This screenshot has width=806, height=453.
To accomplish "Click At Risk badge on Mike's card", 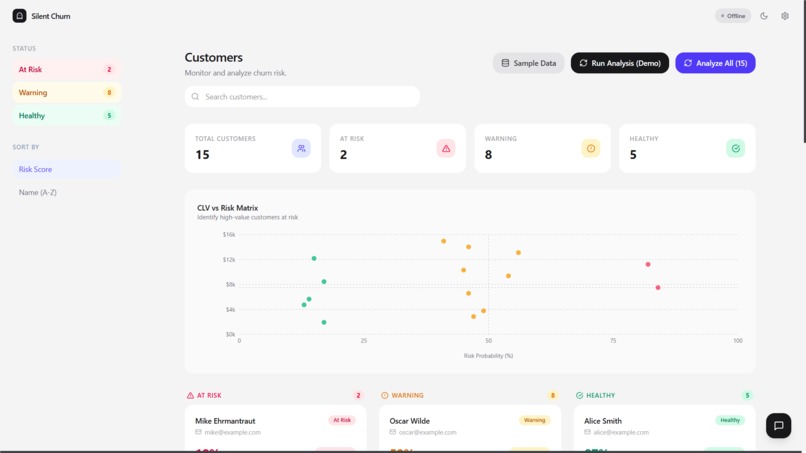I will click(342, 420).
